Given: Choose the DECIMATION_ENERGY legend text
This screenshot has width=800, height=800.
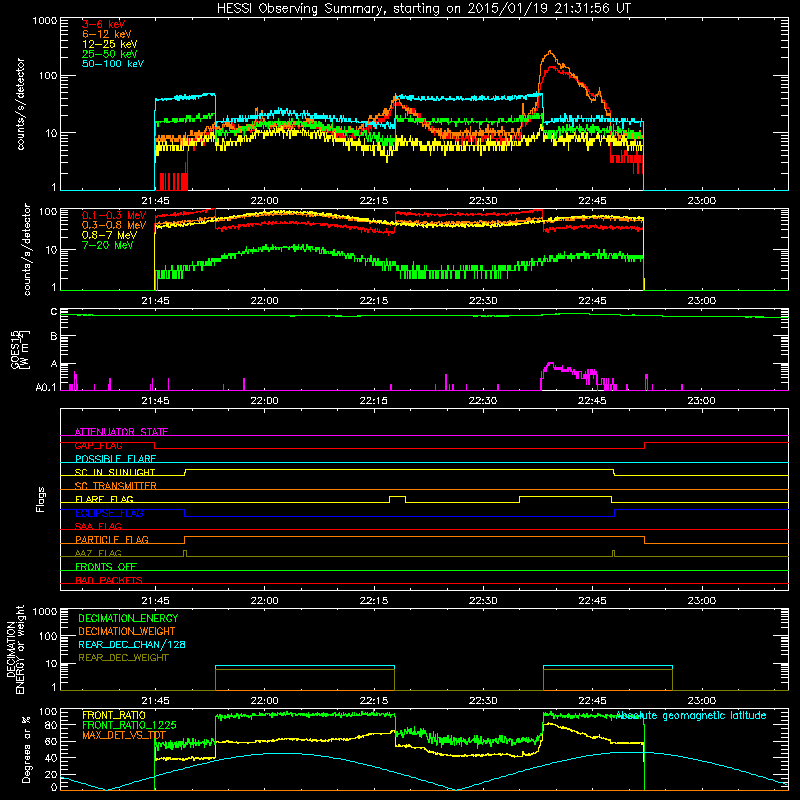Looking at the screenshot, I should click(x=128, y=618).
